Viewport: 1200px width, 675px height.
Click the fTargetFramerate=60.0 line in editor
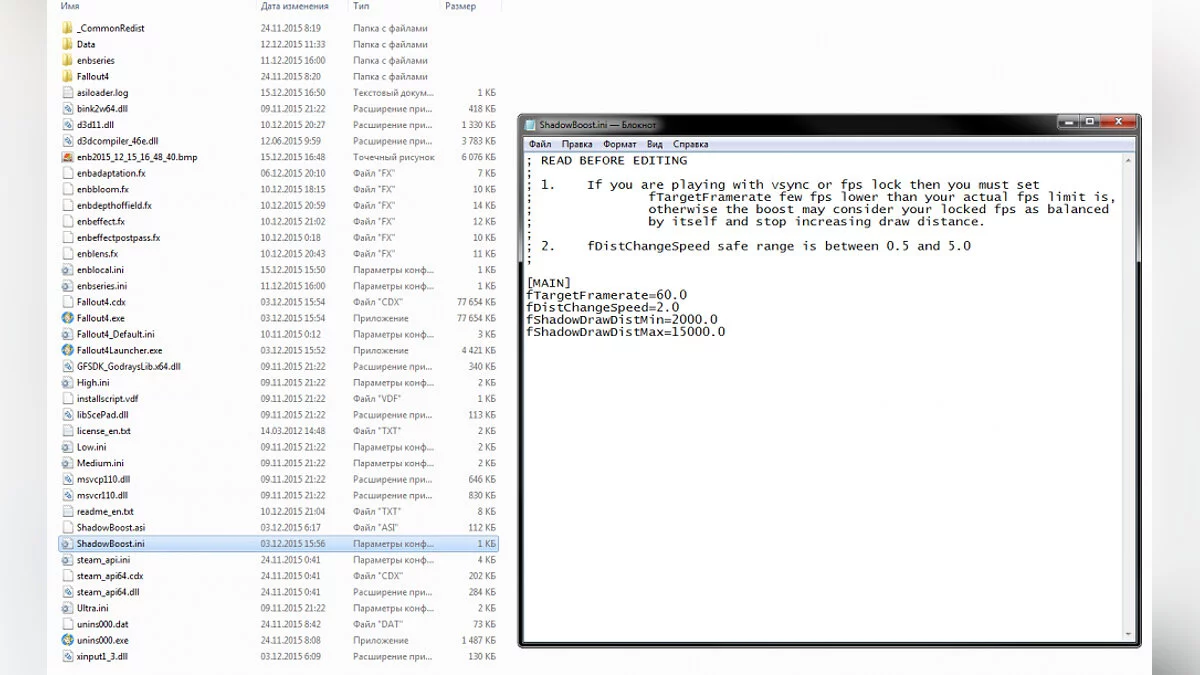tap(607, 295)
